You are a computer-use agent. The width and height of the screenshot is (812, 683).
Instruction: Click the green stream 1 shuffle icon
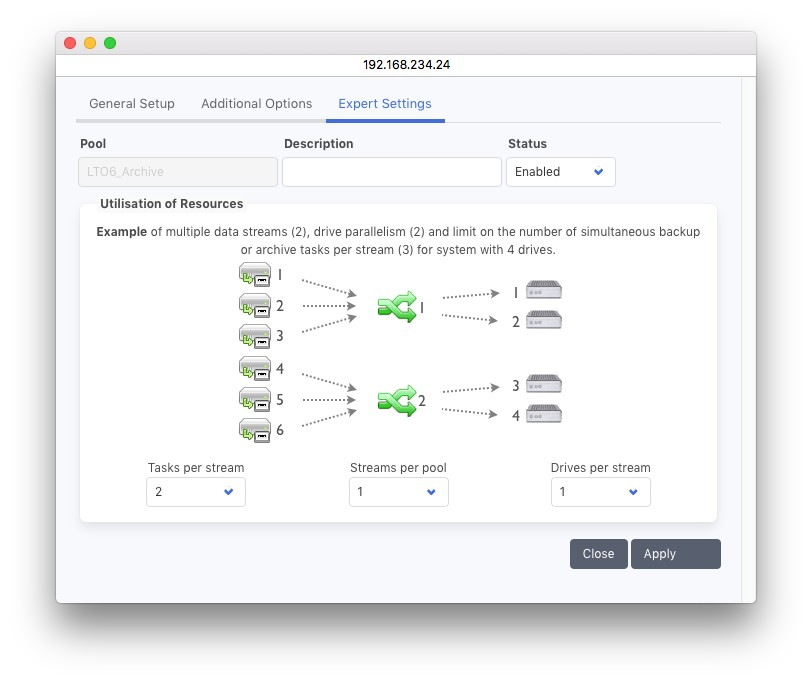point(395,307)
